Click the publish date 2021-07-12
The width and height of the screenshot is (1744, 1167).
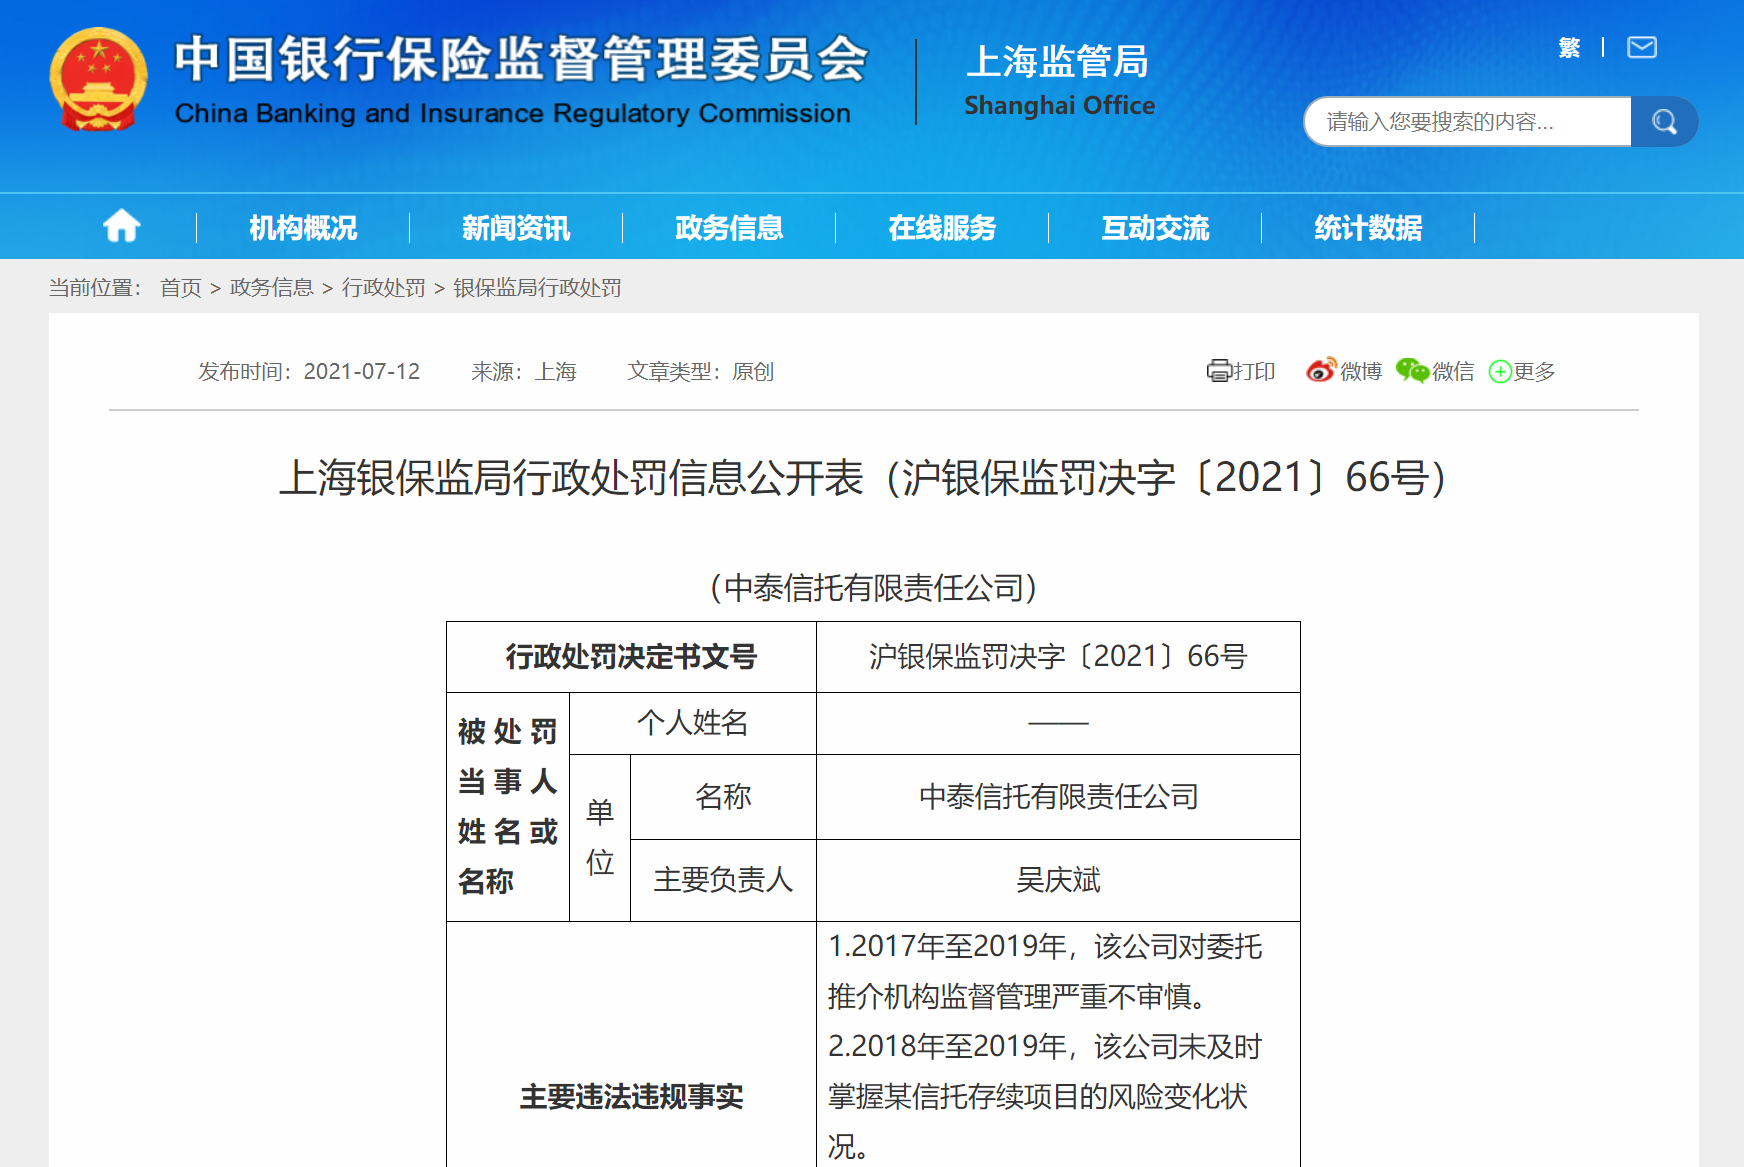pos(362,372)
